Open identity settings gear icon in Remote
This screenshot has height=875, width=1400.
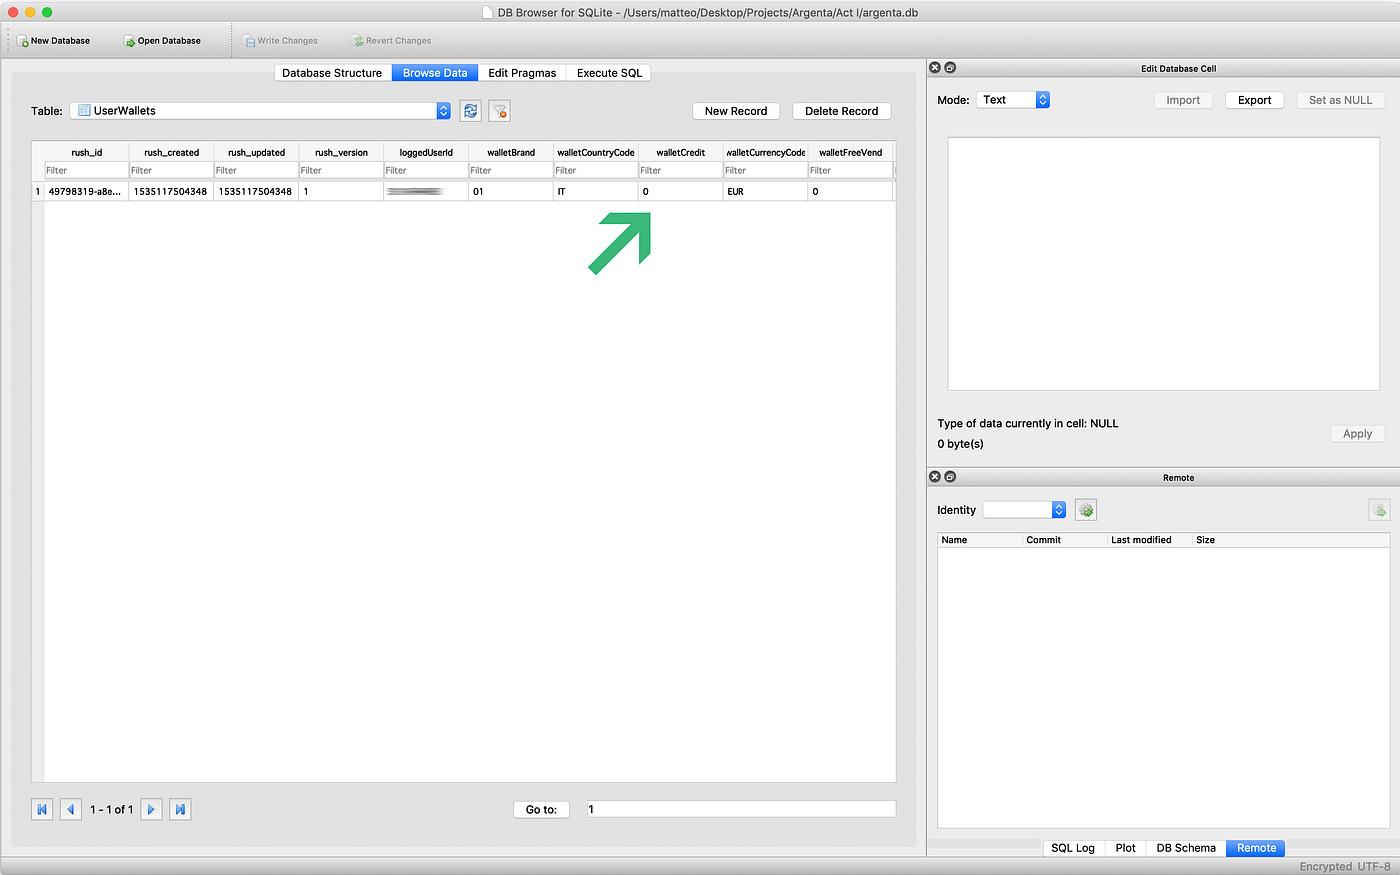pyautogui.click(x=1086, y=510)
